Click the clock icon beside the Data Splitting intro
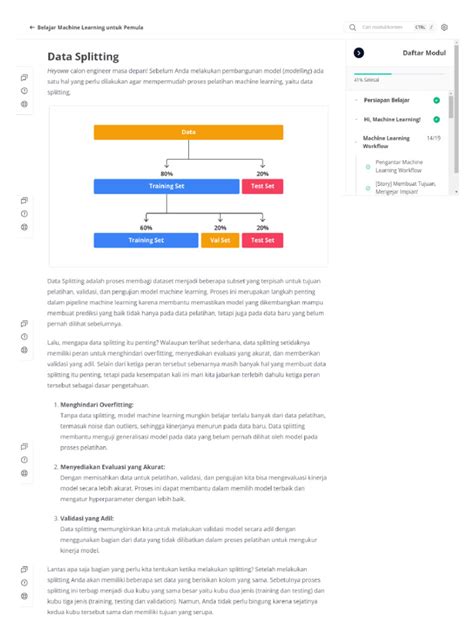This screenshot has width=474, height=632. click(x=24, y=91)
